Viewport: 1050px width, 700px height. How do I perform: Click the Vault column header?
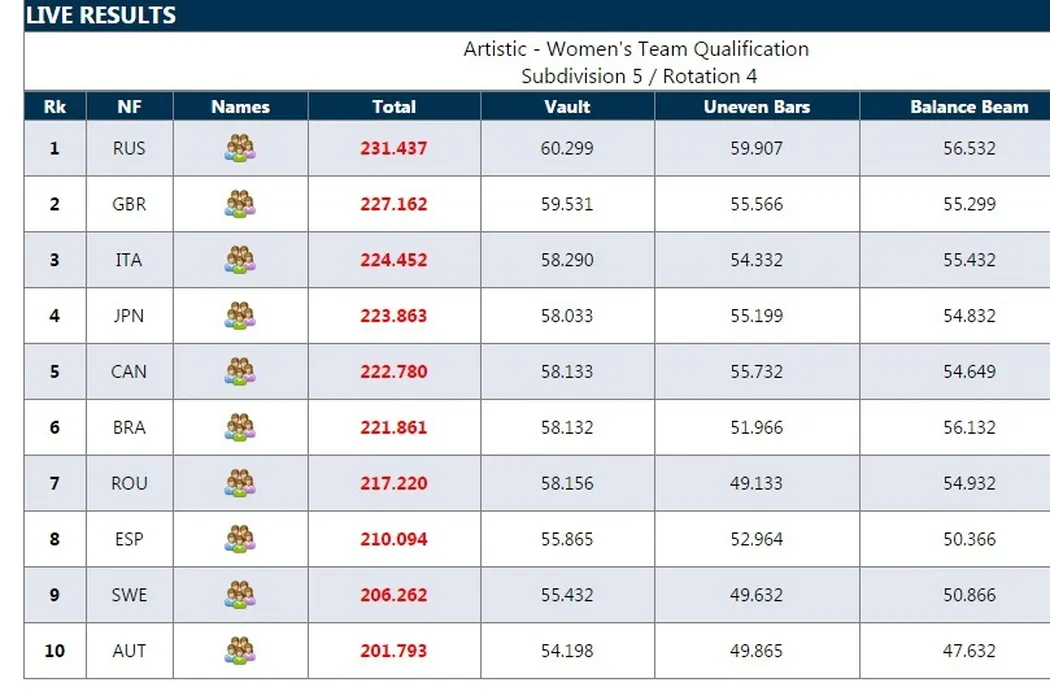pos(567,107)
